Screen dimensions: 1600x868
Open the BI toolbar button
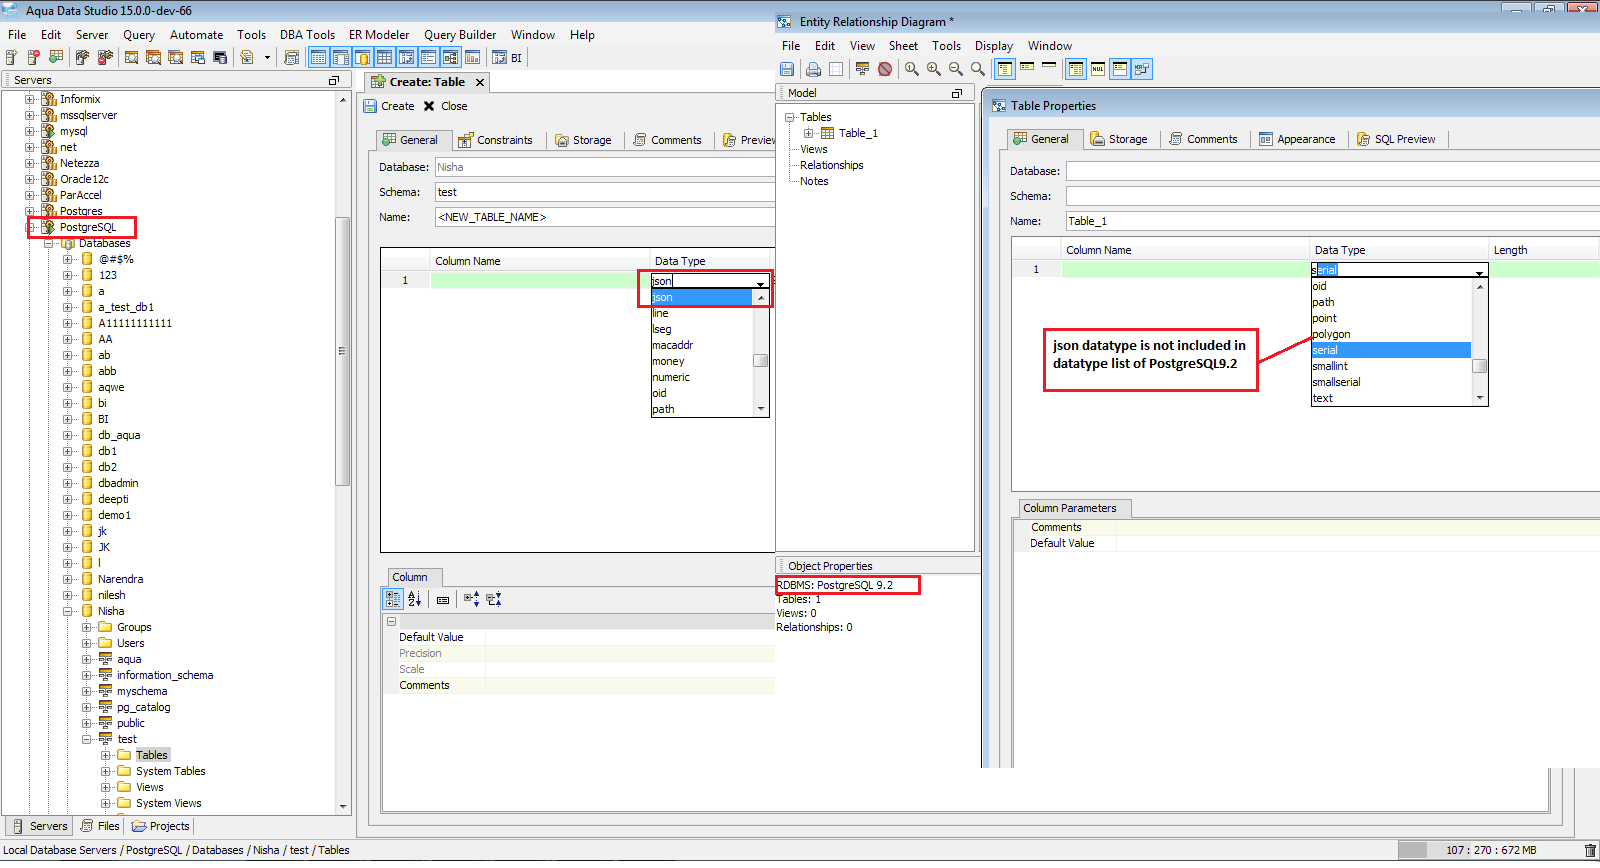click(x=507, y=58)
